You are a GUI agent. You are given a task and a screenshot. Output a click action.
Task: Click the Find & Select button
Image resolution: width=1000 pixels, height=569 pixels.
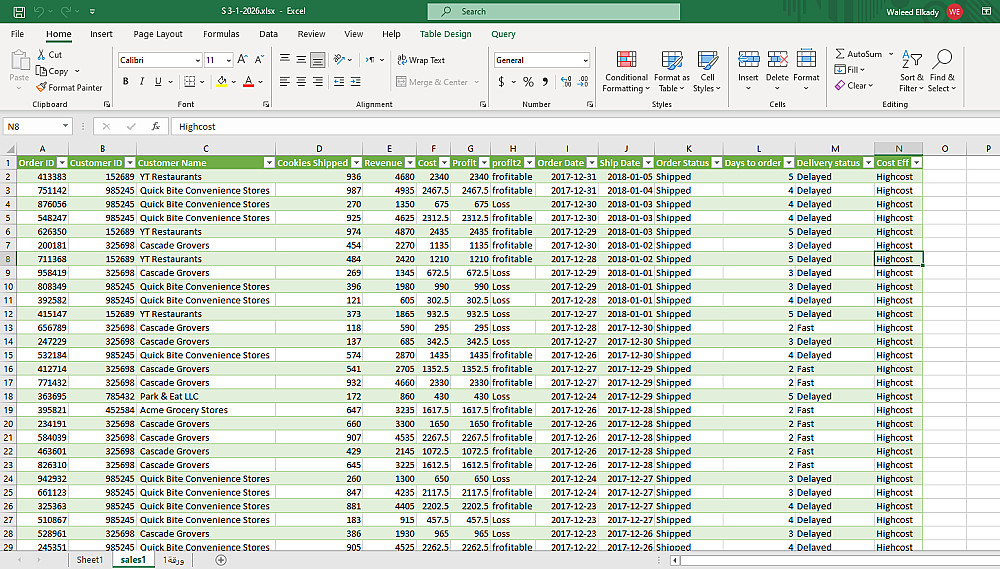click(x=942, y=72)
